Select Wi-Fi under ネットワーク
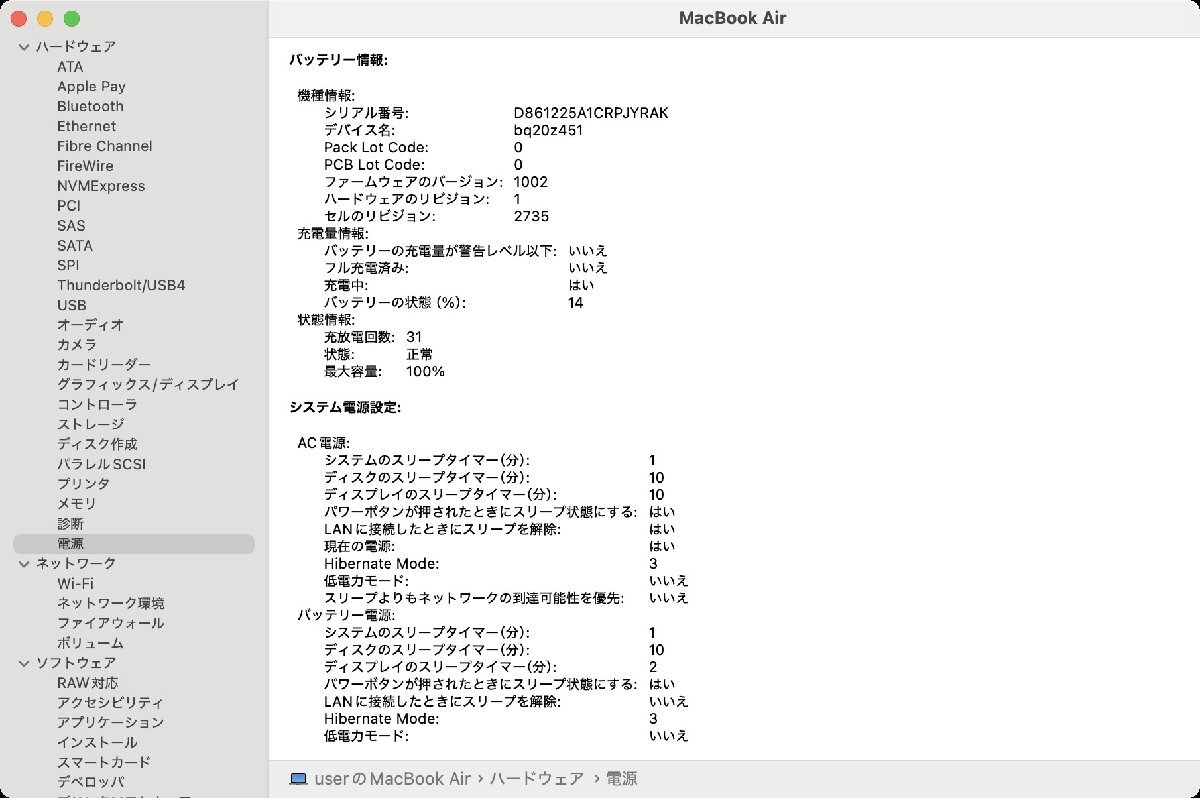Screen dimensions: 1200x798 click(76, 583)
